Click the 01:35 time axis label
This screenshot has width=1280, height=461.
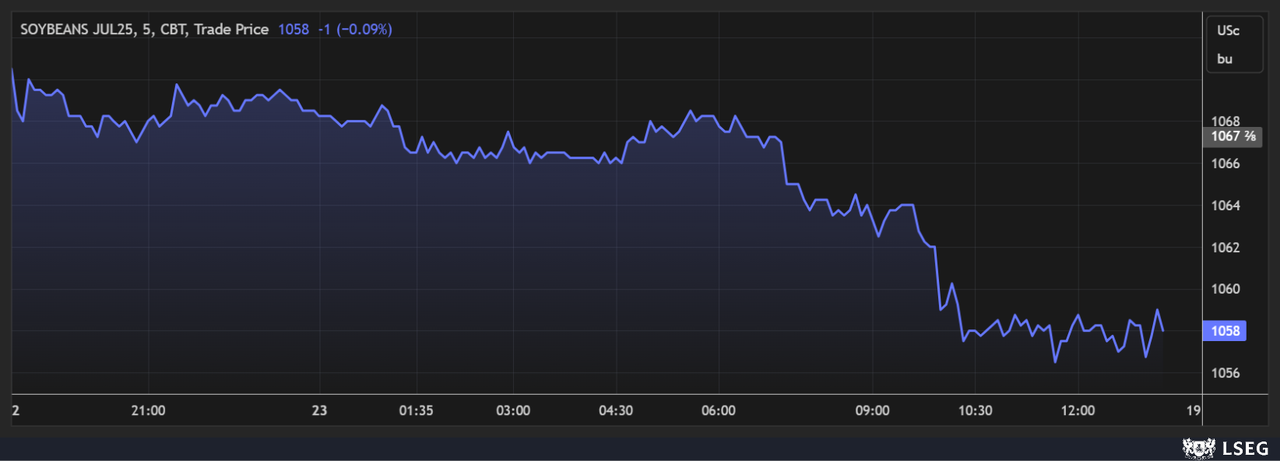416,410
